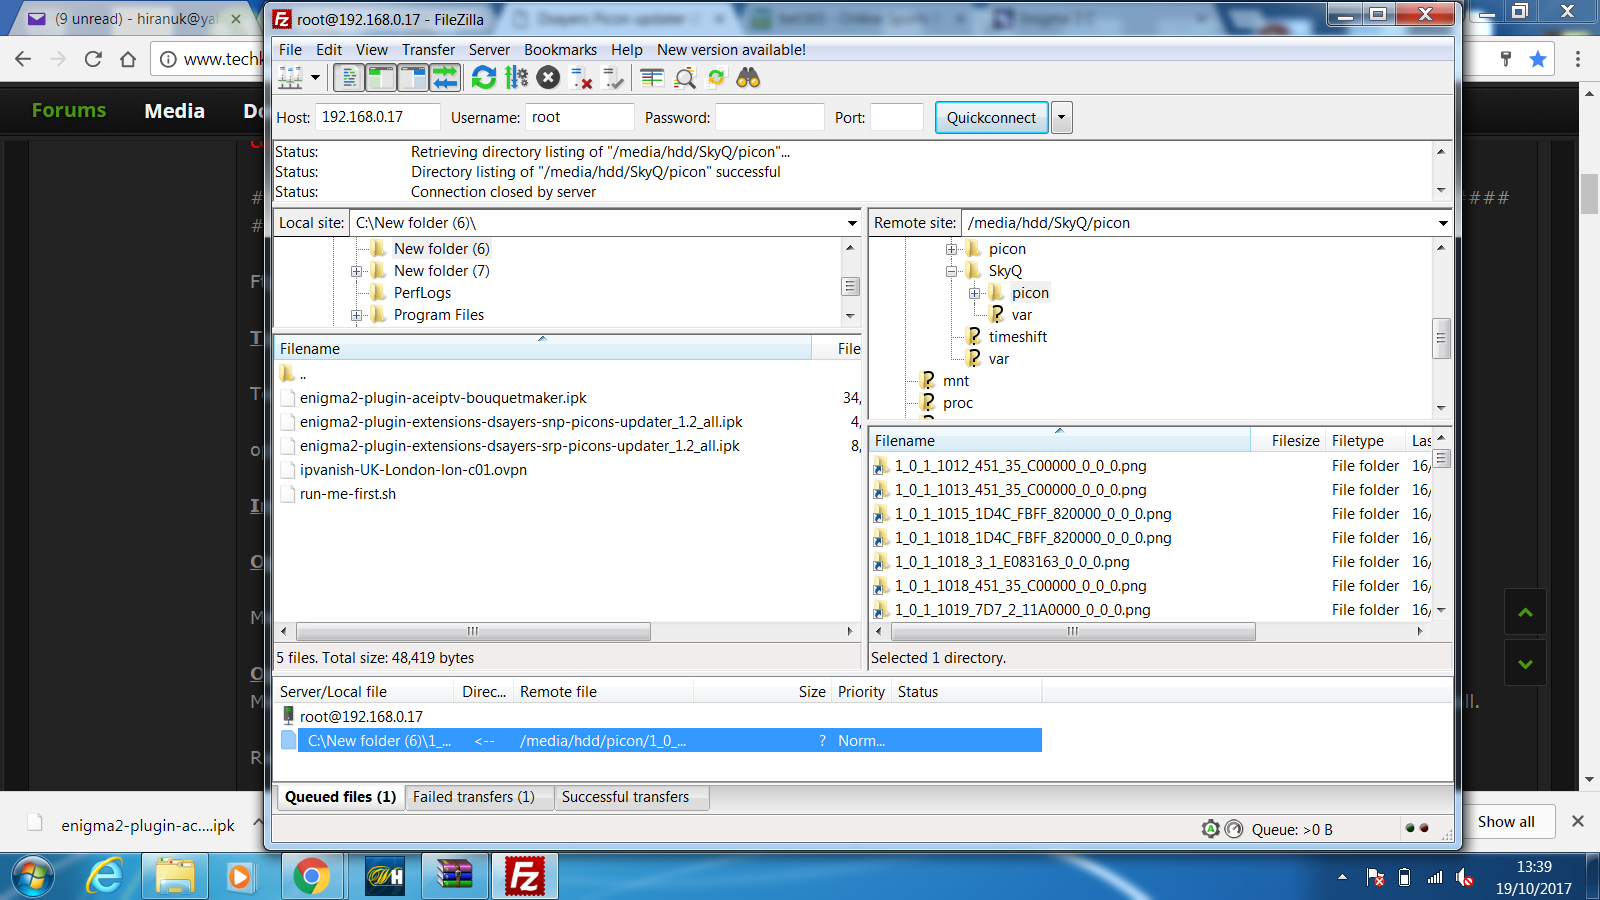The height and width of the screenshot is (900, 1600).
Task: Click the local file list horizontal scrollbar
Action: (568, 632)
